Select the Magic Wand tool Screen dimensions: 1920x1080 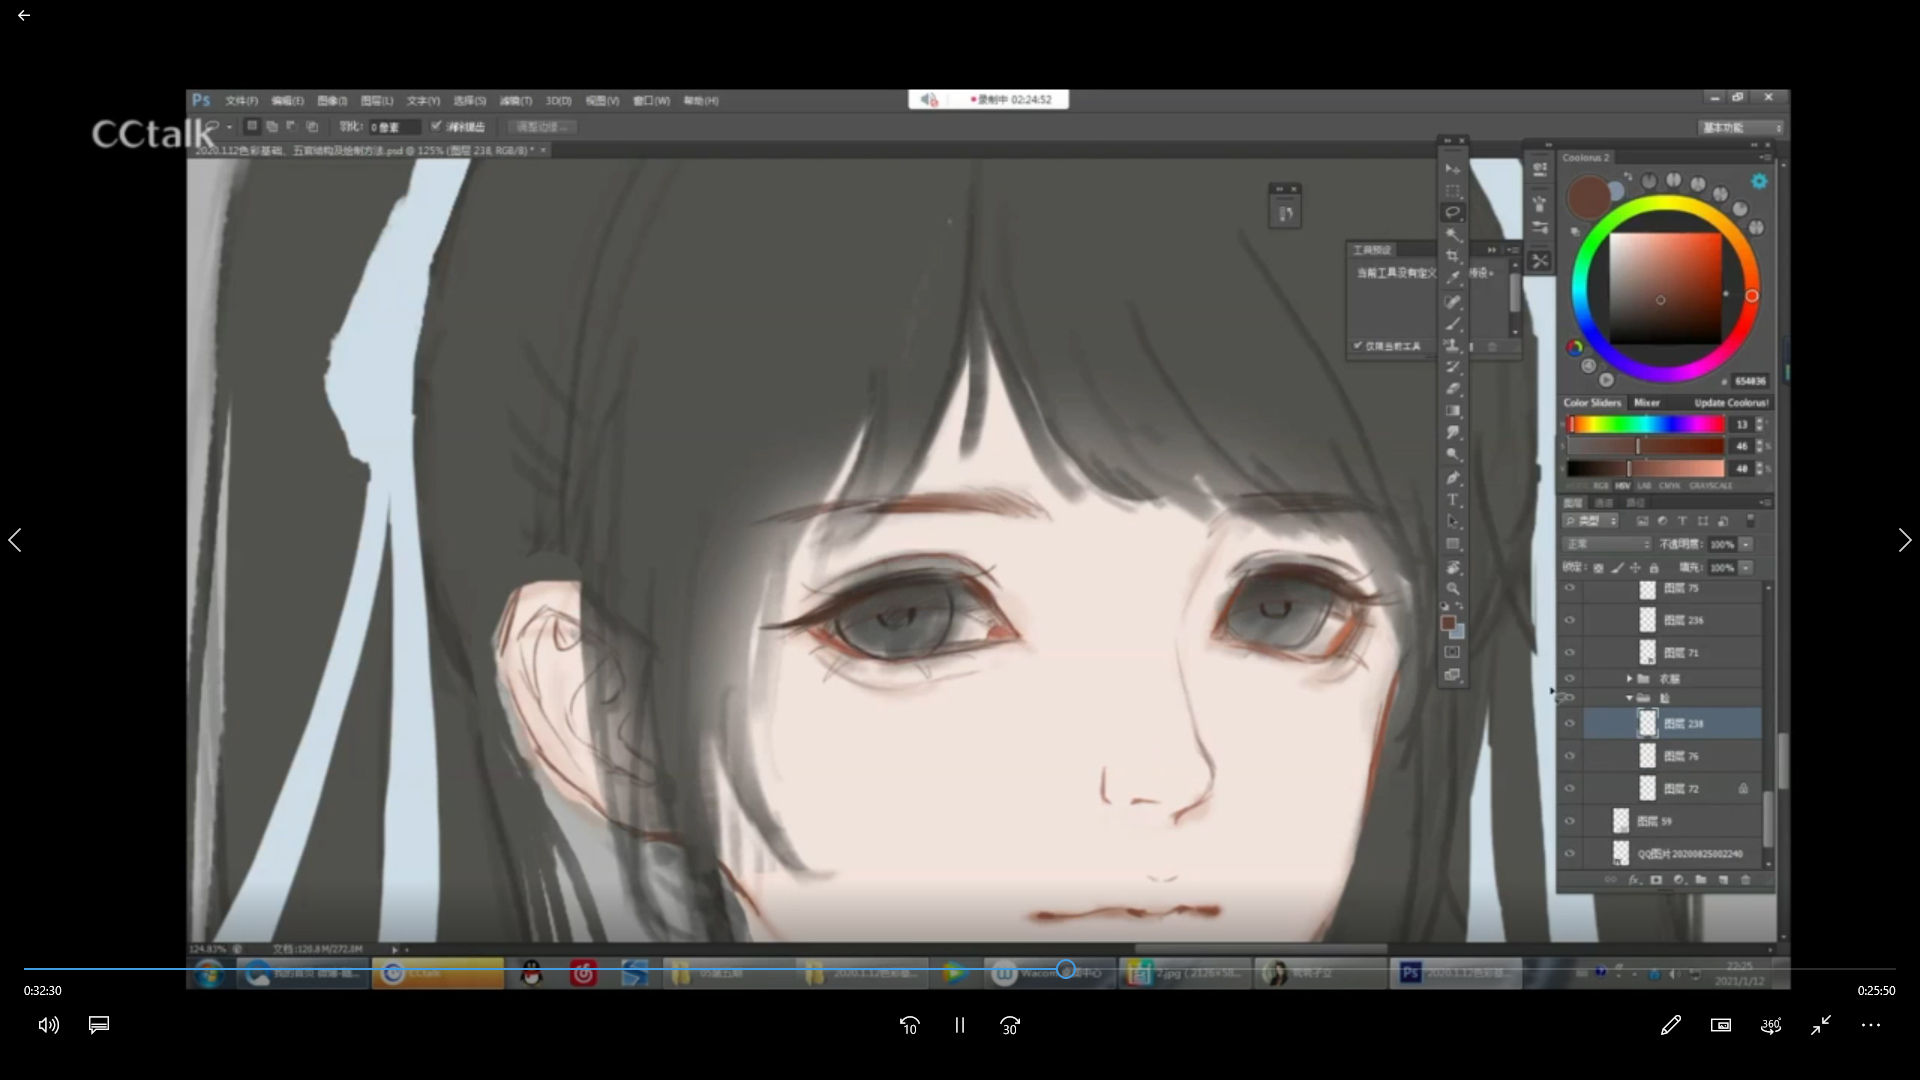click(x=1453, y=234)
